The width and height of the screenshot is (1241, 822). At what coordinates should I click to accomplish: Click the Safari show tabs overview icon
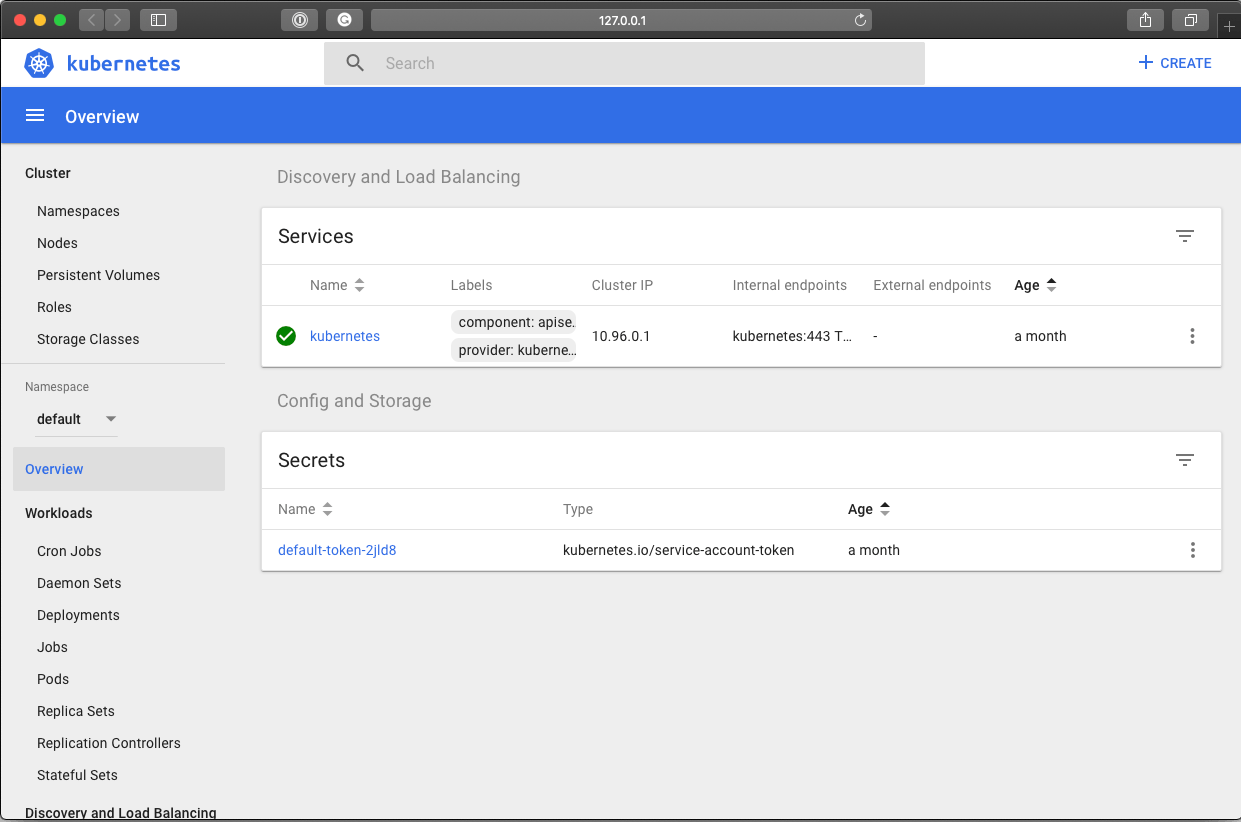(1191, 19)
